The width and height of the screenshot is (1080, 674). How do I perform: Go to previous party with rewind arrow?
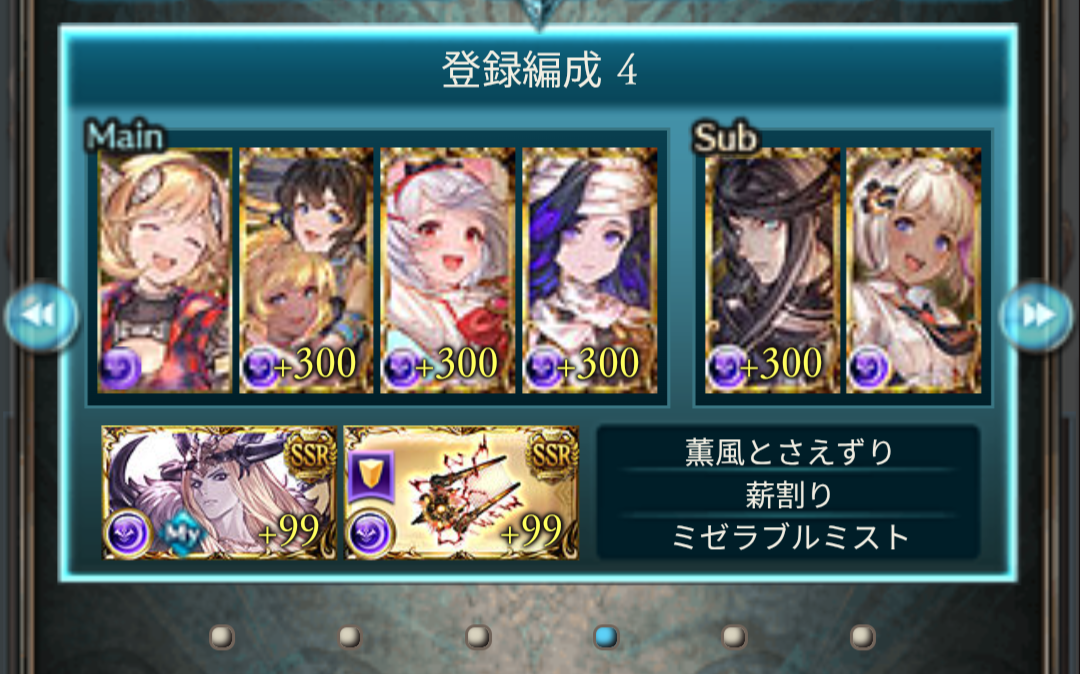tap(41, 316)
